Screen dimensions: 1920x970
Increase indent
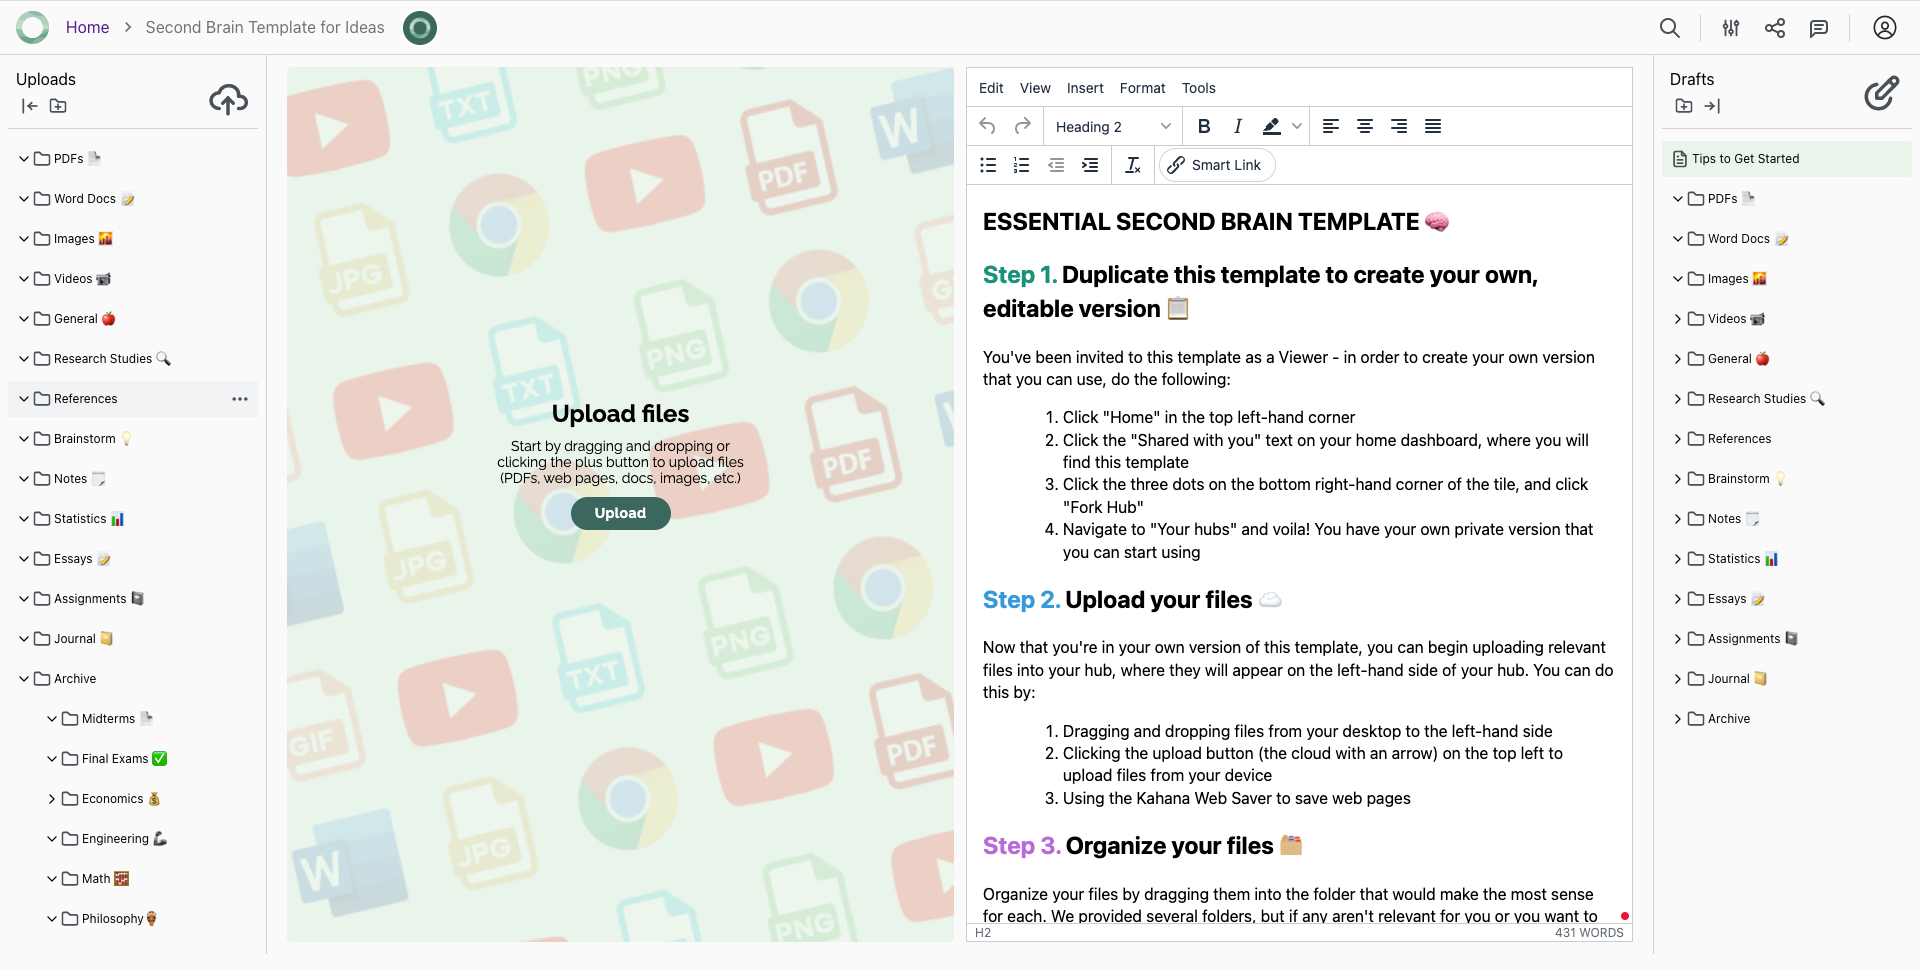pos(1090,165)
